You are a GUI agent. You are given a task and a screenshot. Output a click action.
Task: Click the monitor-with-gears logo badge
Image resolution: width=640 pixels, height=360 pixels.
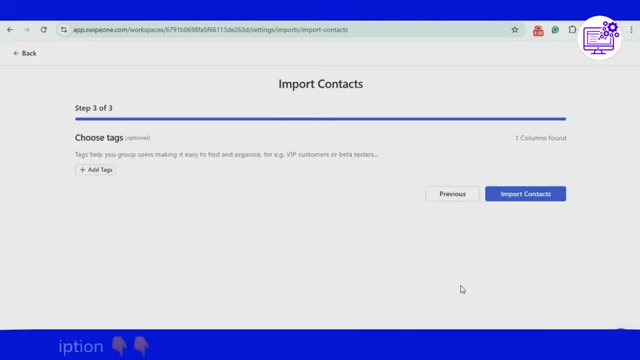pos(600,38)
